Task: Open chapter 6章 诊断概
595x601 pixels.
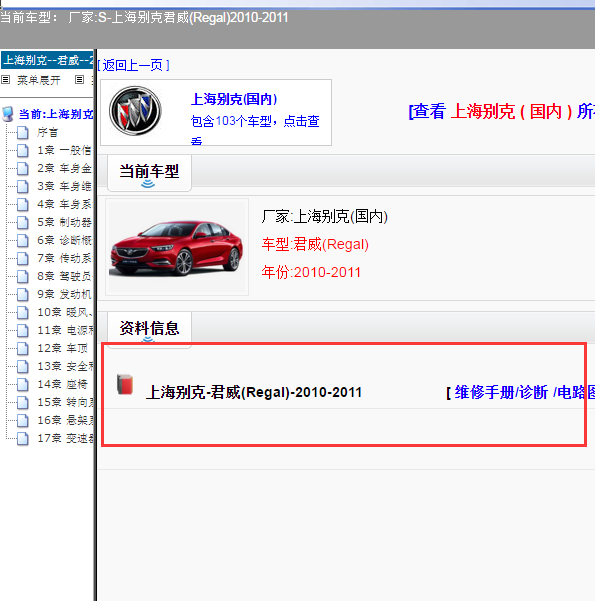Action: [64, 241]
